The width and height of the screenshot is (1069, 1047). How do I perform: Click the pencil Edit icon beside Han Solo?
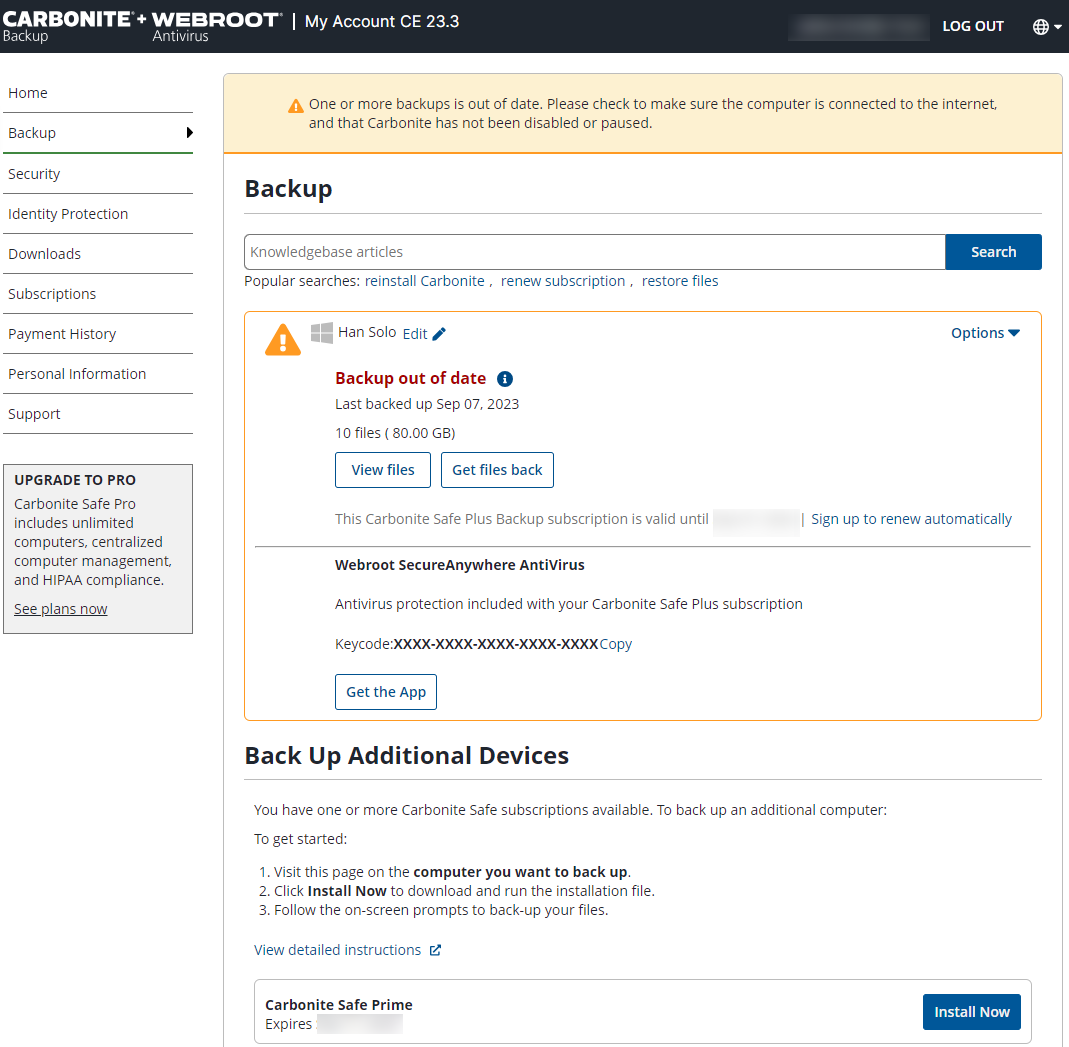click(439, 334)
